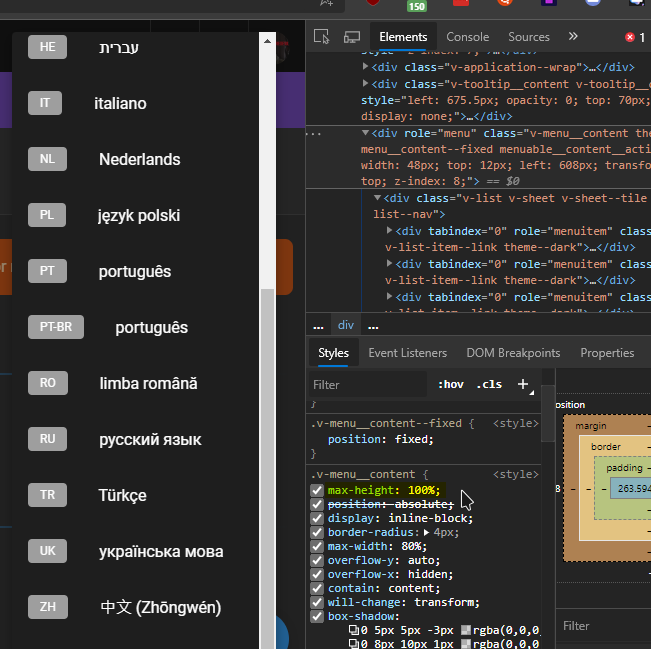The height and width of the screenshot is (649, 651).
Task: Toggle the device toolbar icon
Action: point(352,37)
